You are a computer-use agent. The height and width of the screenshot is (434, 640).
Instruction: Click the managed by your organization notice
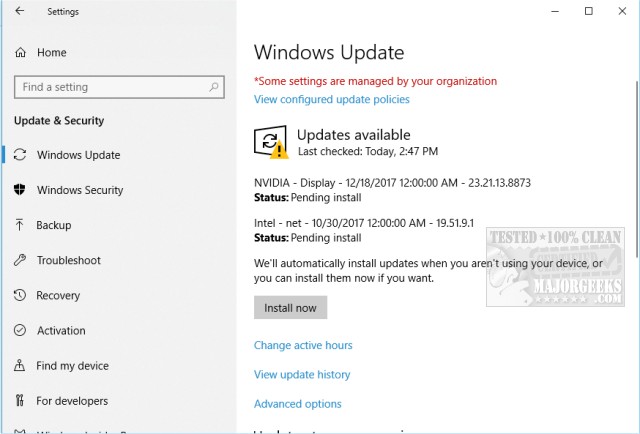pyautogui.click(x=376, y=81)
